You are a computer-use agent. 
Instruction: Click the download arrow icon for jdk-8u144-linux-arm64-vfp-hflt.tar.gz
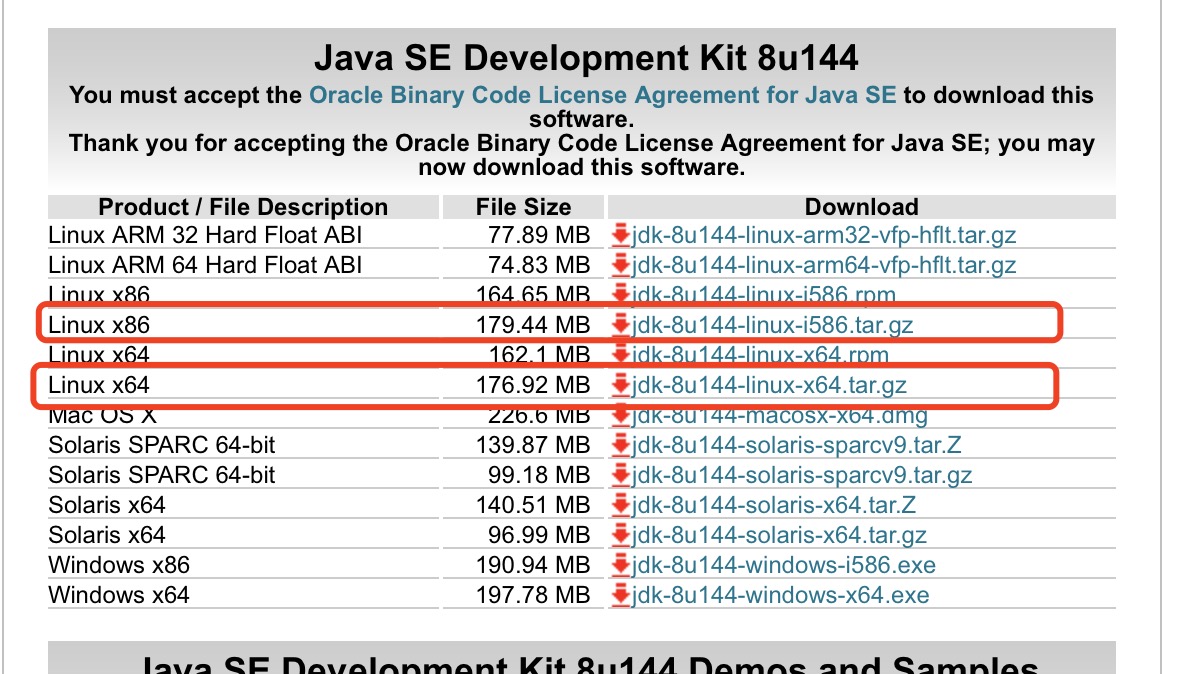621,265
